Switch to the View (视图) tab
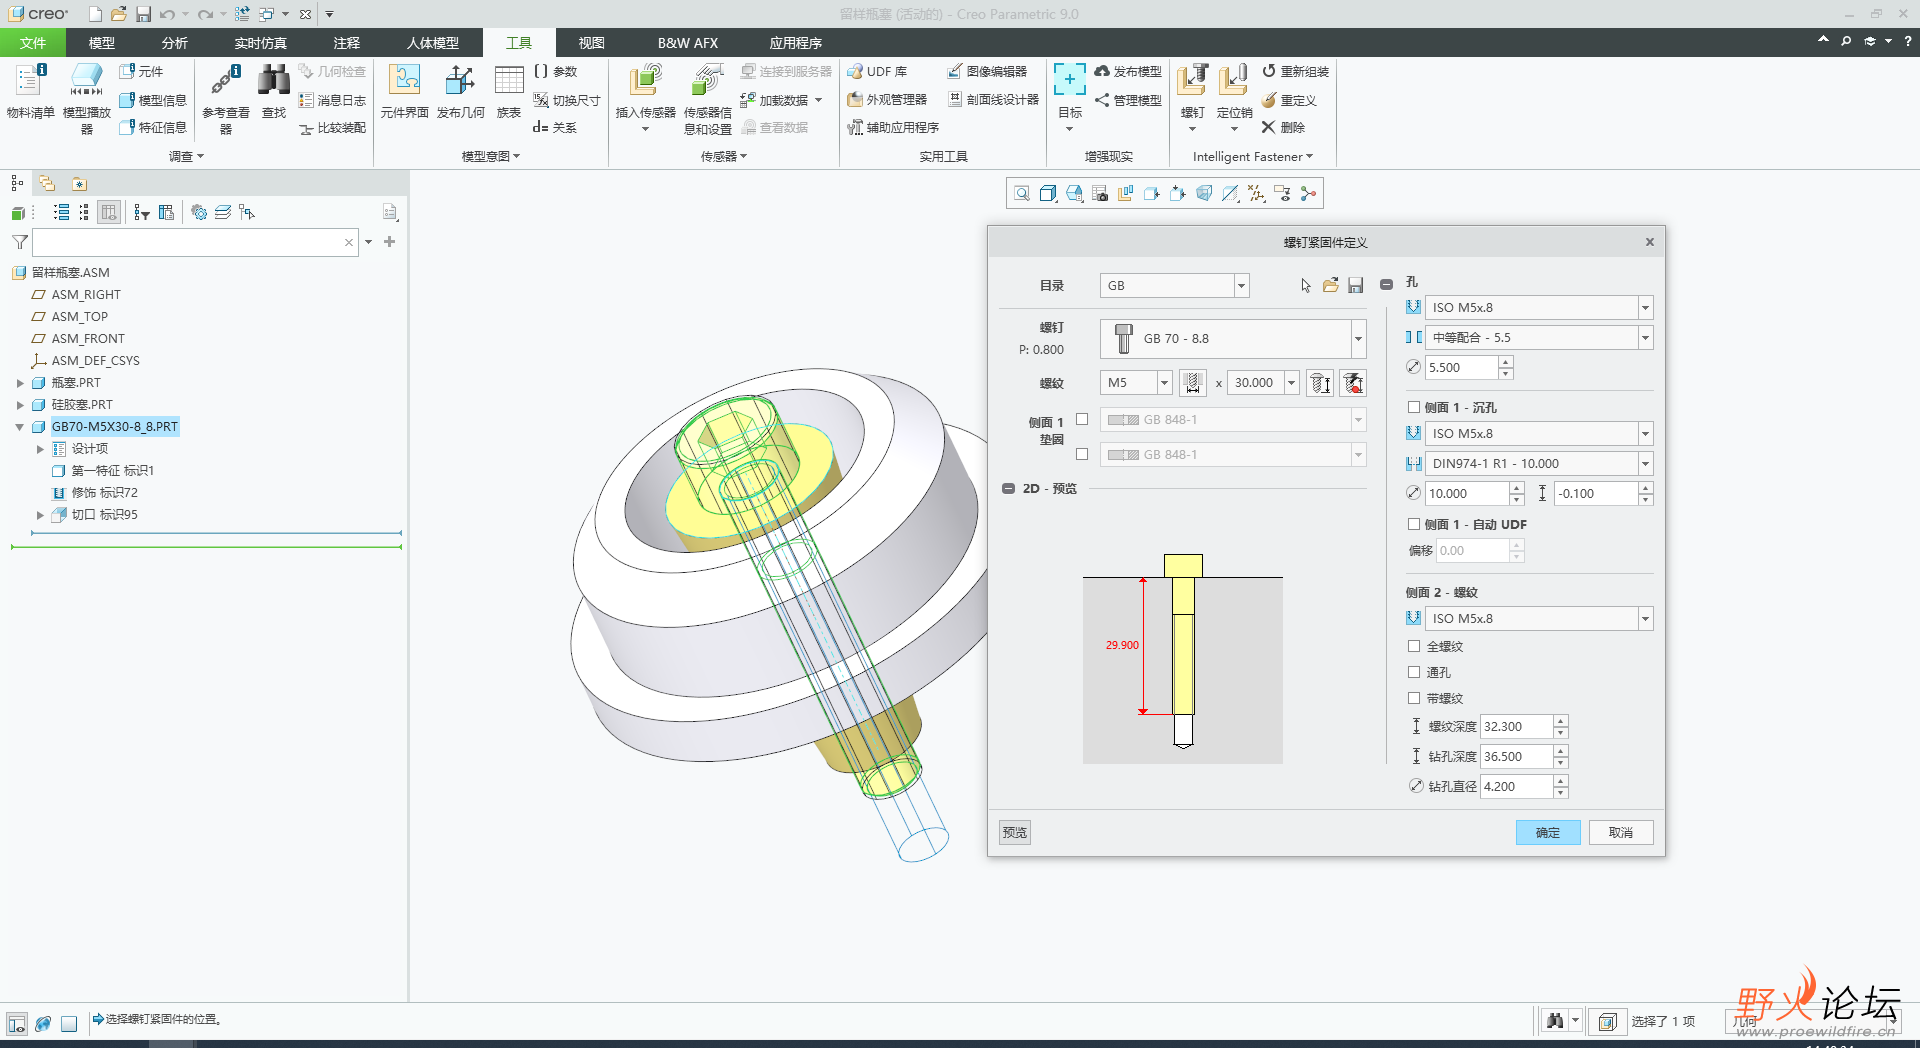1920x1048 pixels. point(591,43)
